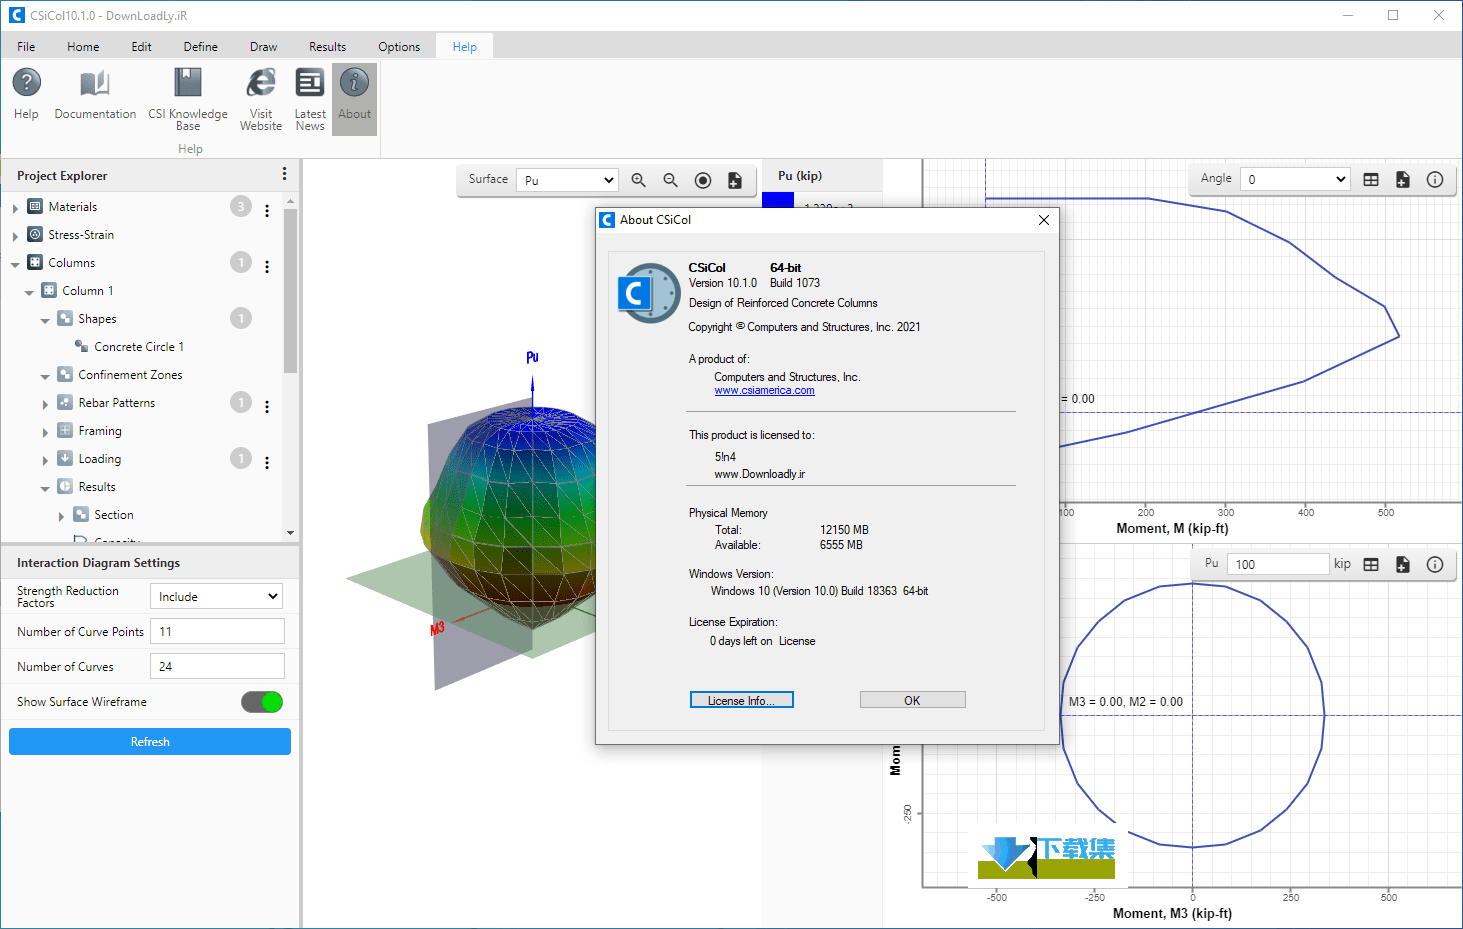
Task: Click the License Info button
Action: pos(741,700)
